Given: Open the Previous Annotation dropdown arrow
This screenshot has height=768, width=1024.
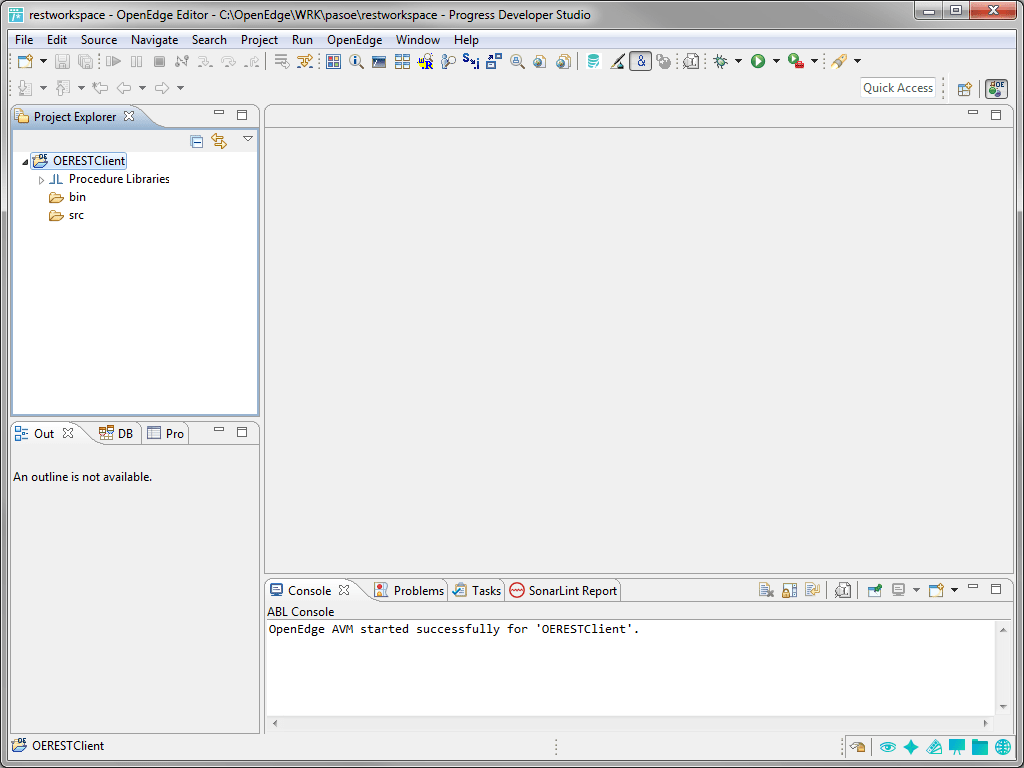Looking at the screenshot, I should 81,88.
